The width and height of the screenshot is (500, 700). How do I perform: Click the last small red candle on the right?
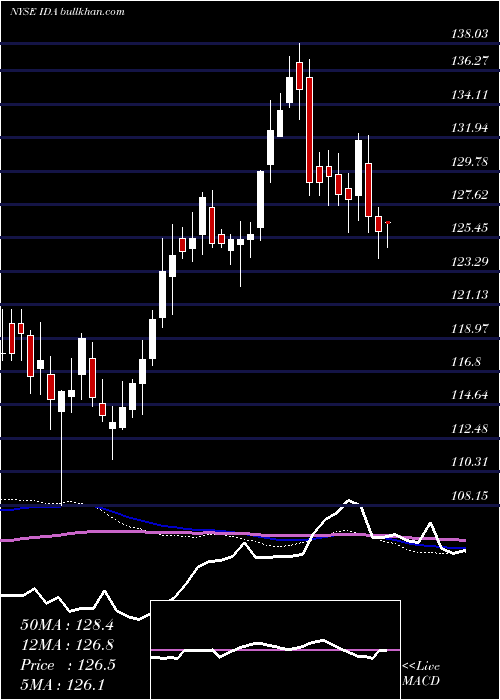coord(388,222)
